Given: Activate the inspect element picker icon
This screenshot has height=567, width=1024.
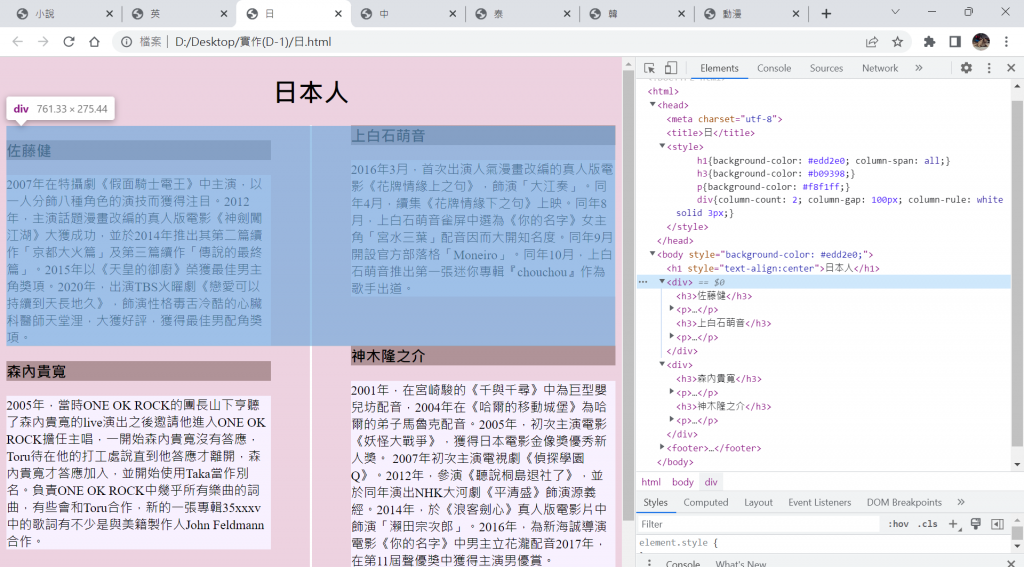Looking at the screenshot, I should [649, 68].
